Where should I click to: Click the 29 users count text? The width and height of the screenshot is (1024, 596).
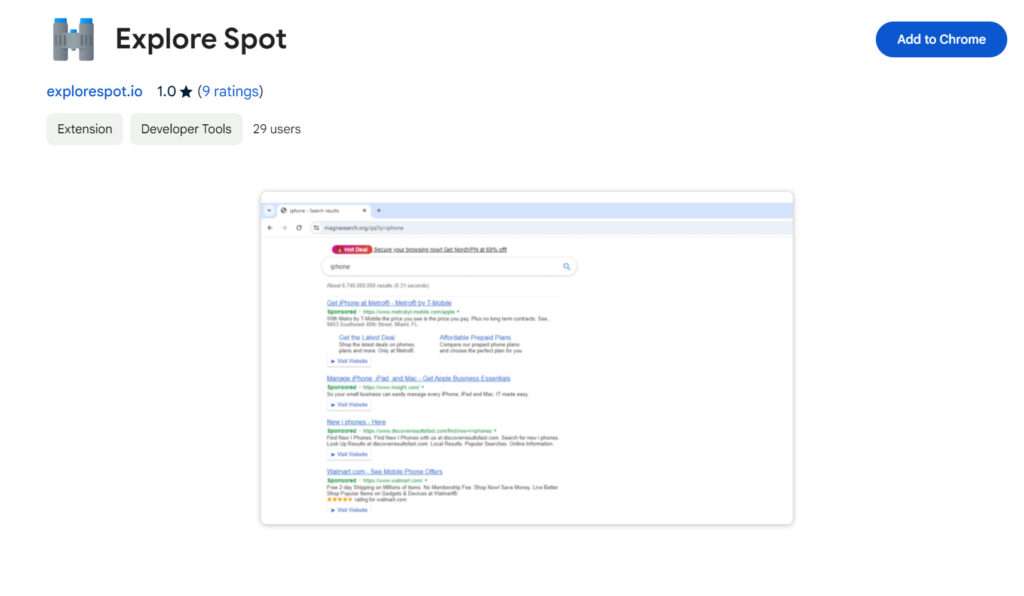[277, 129]
